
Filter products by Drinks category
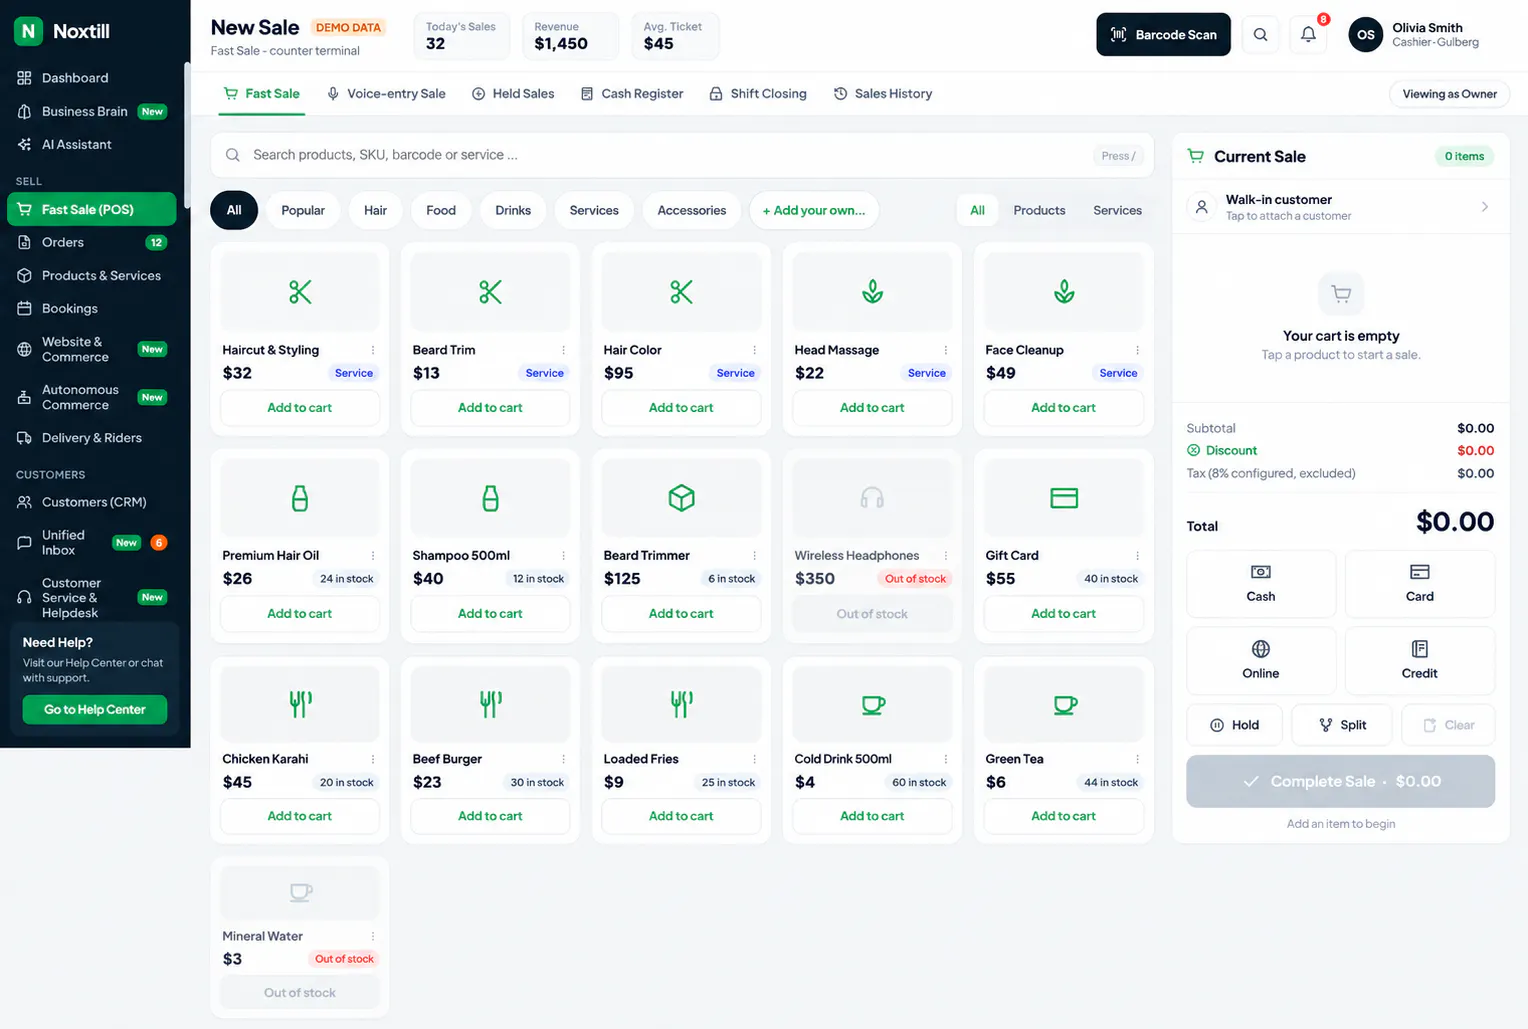coord(513,211)
